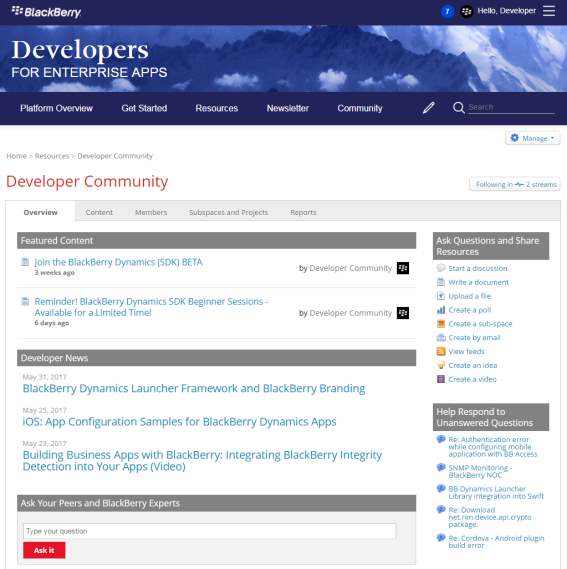Click Start a discussion link
The height and width of the screenshot is (569, 567).
(478, 268)
